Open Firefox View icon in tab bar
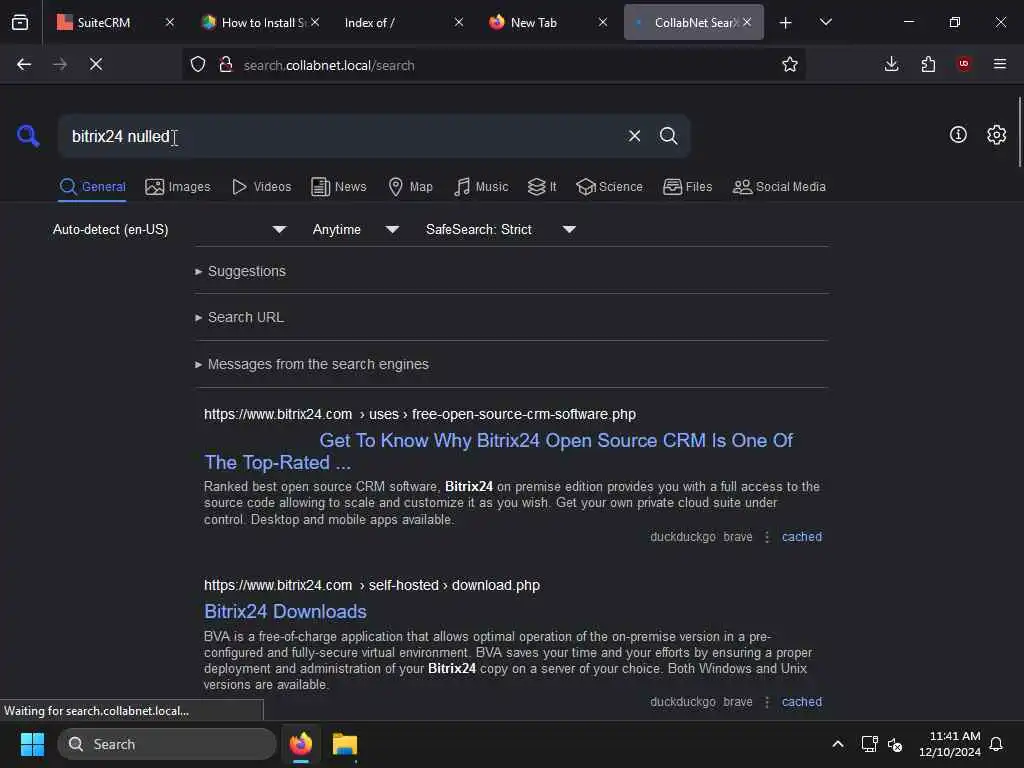Image resolution: width=1024 pixels, height=768 pixels. 20,22
